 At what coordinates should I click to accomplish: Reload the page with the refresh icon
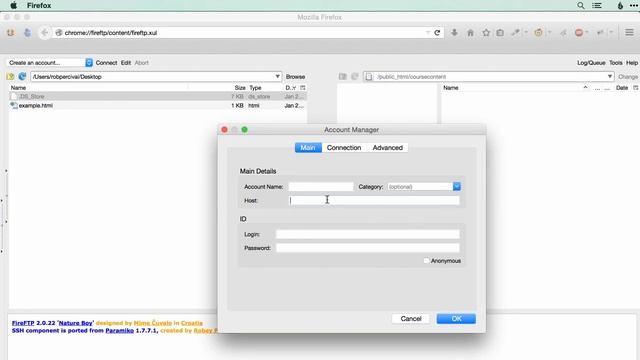pos(437,33)
